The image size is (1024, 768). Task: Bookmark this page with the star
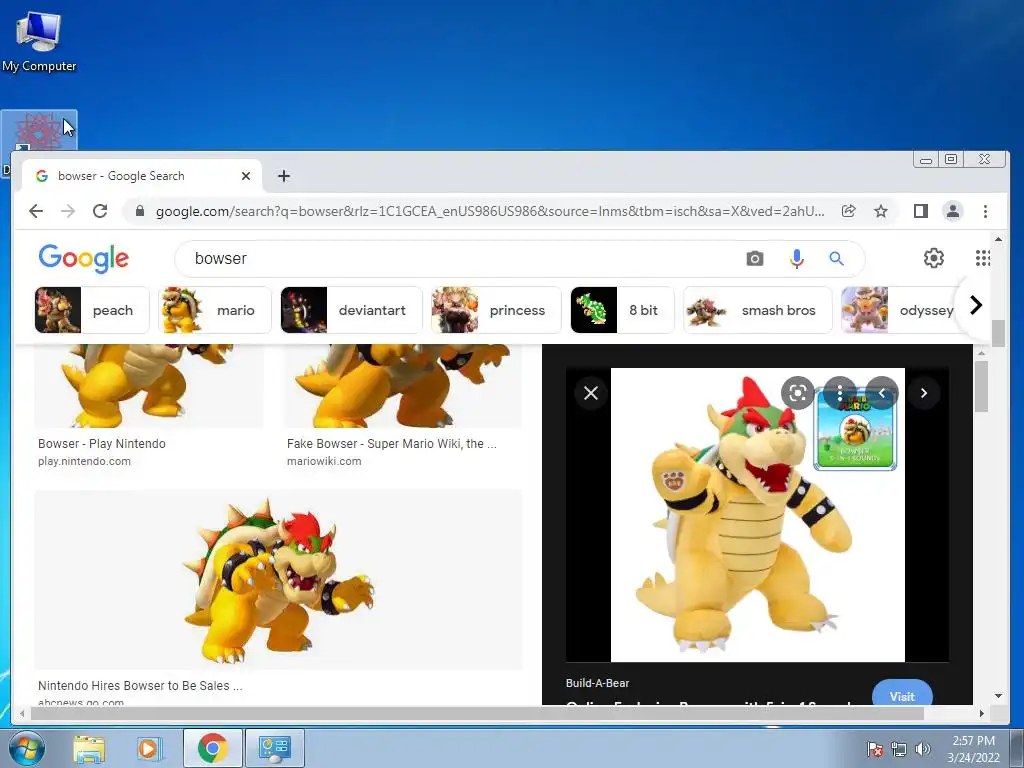click(x=881, y=211)
